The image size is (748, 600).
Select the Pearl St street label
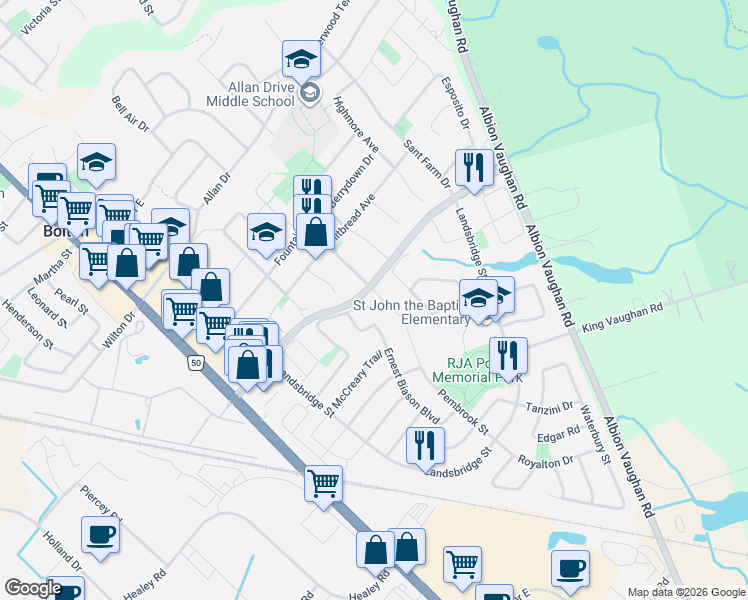tap(72, 301)
